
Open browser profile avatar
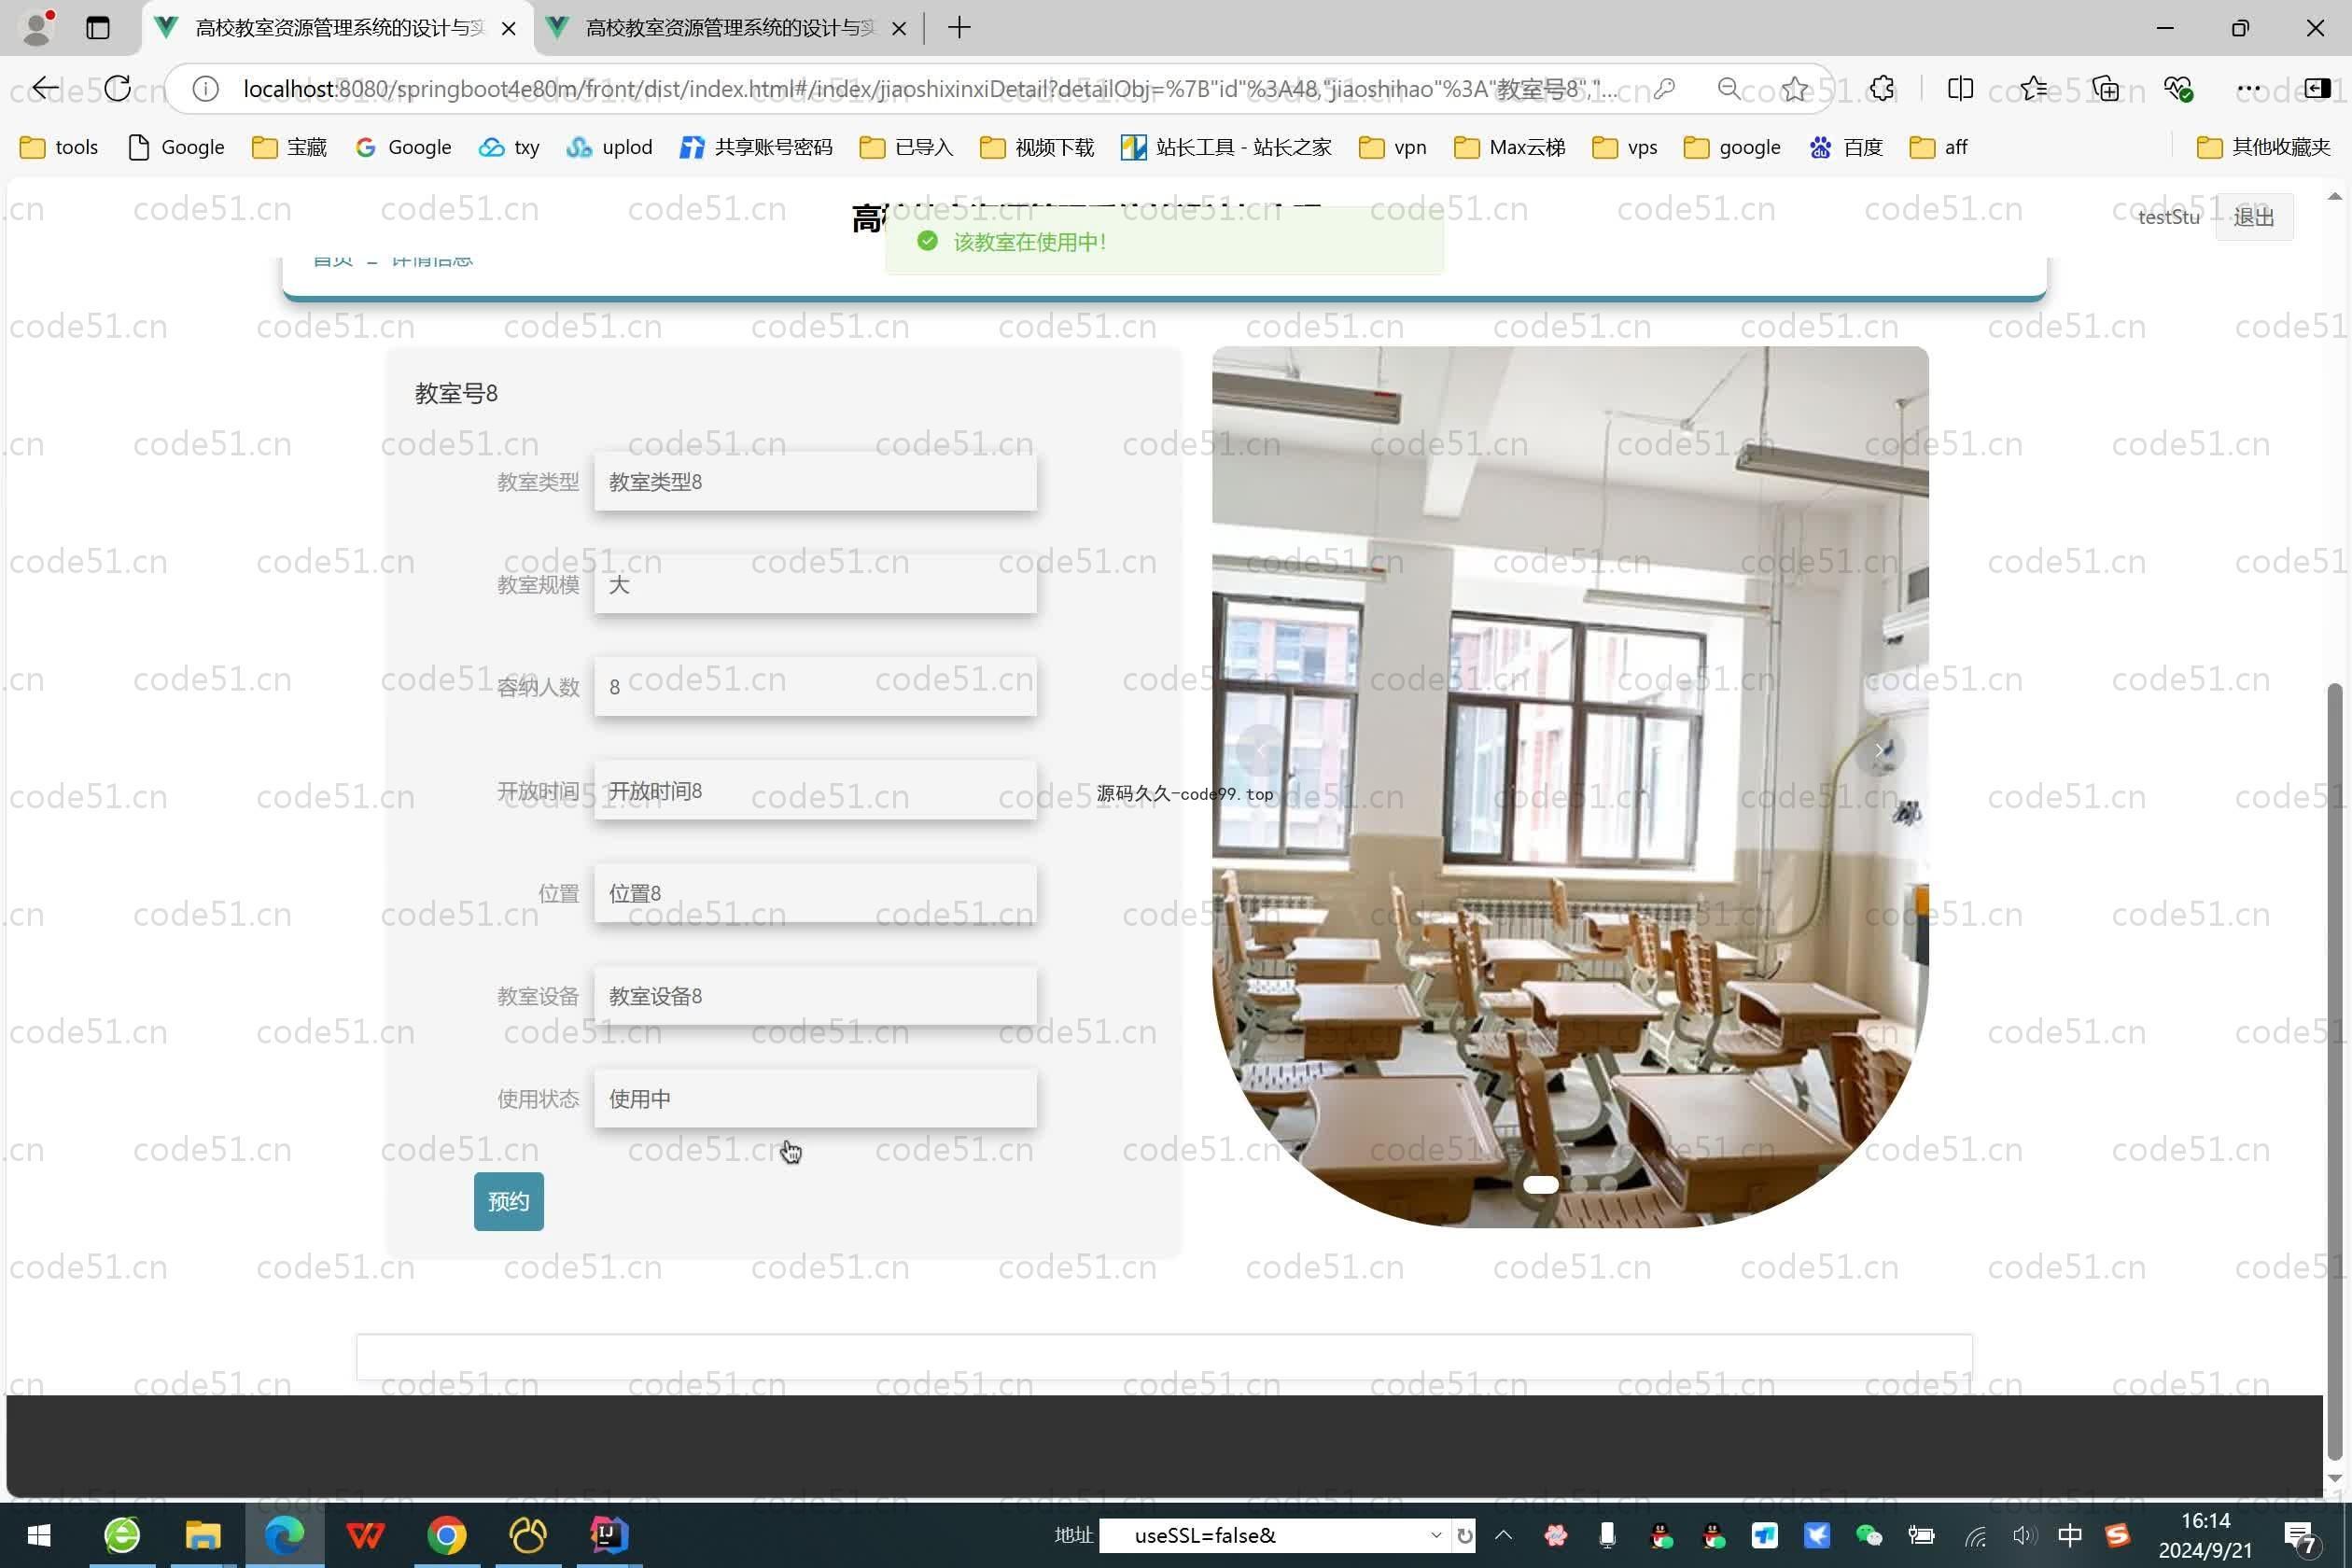(x=37, y=28)
